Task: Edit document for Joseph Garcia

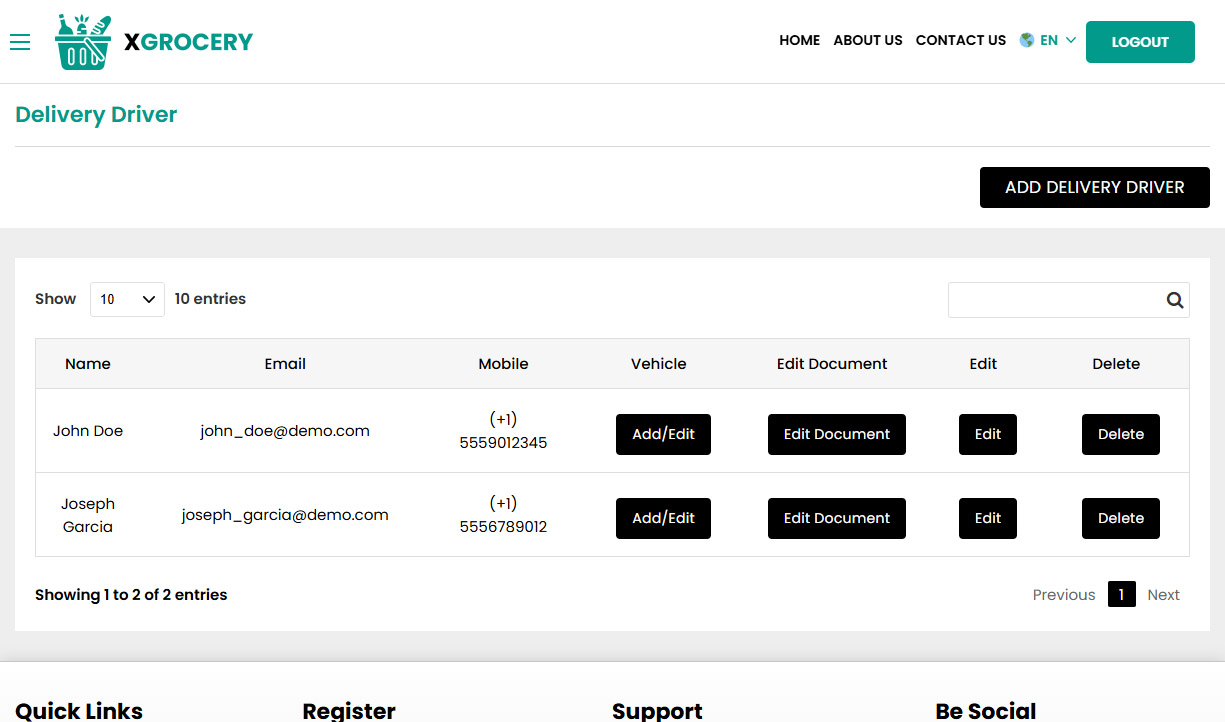Action: coord(836,519)
